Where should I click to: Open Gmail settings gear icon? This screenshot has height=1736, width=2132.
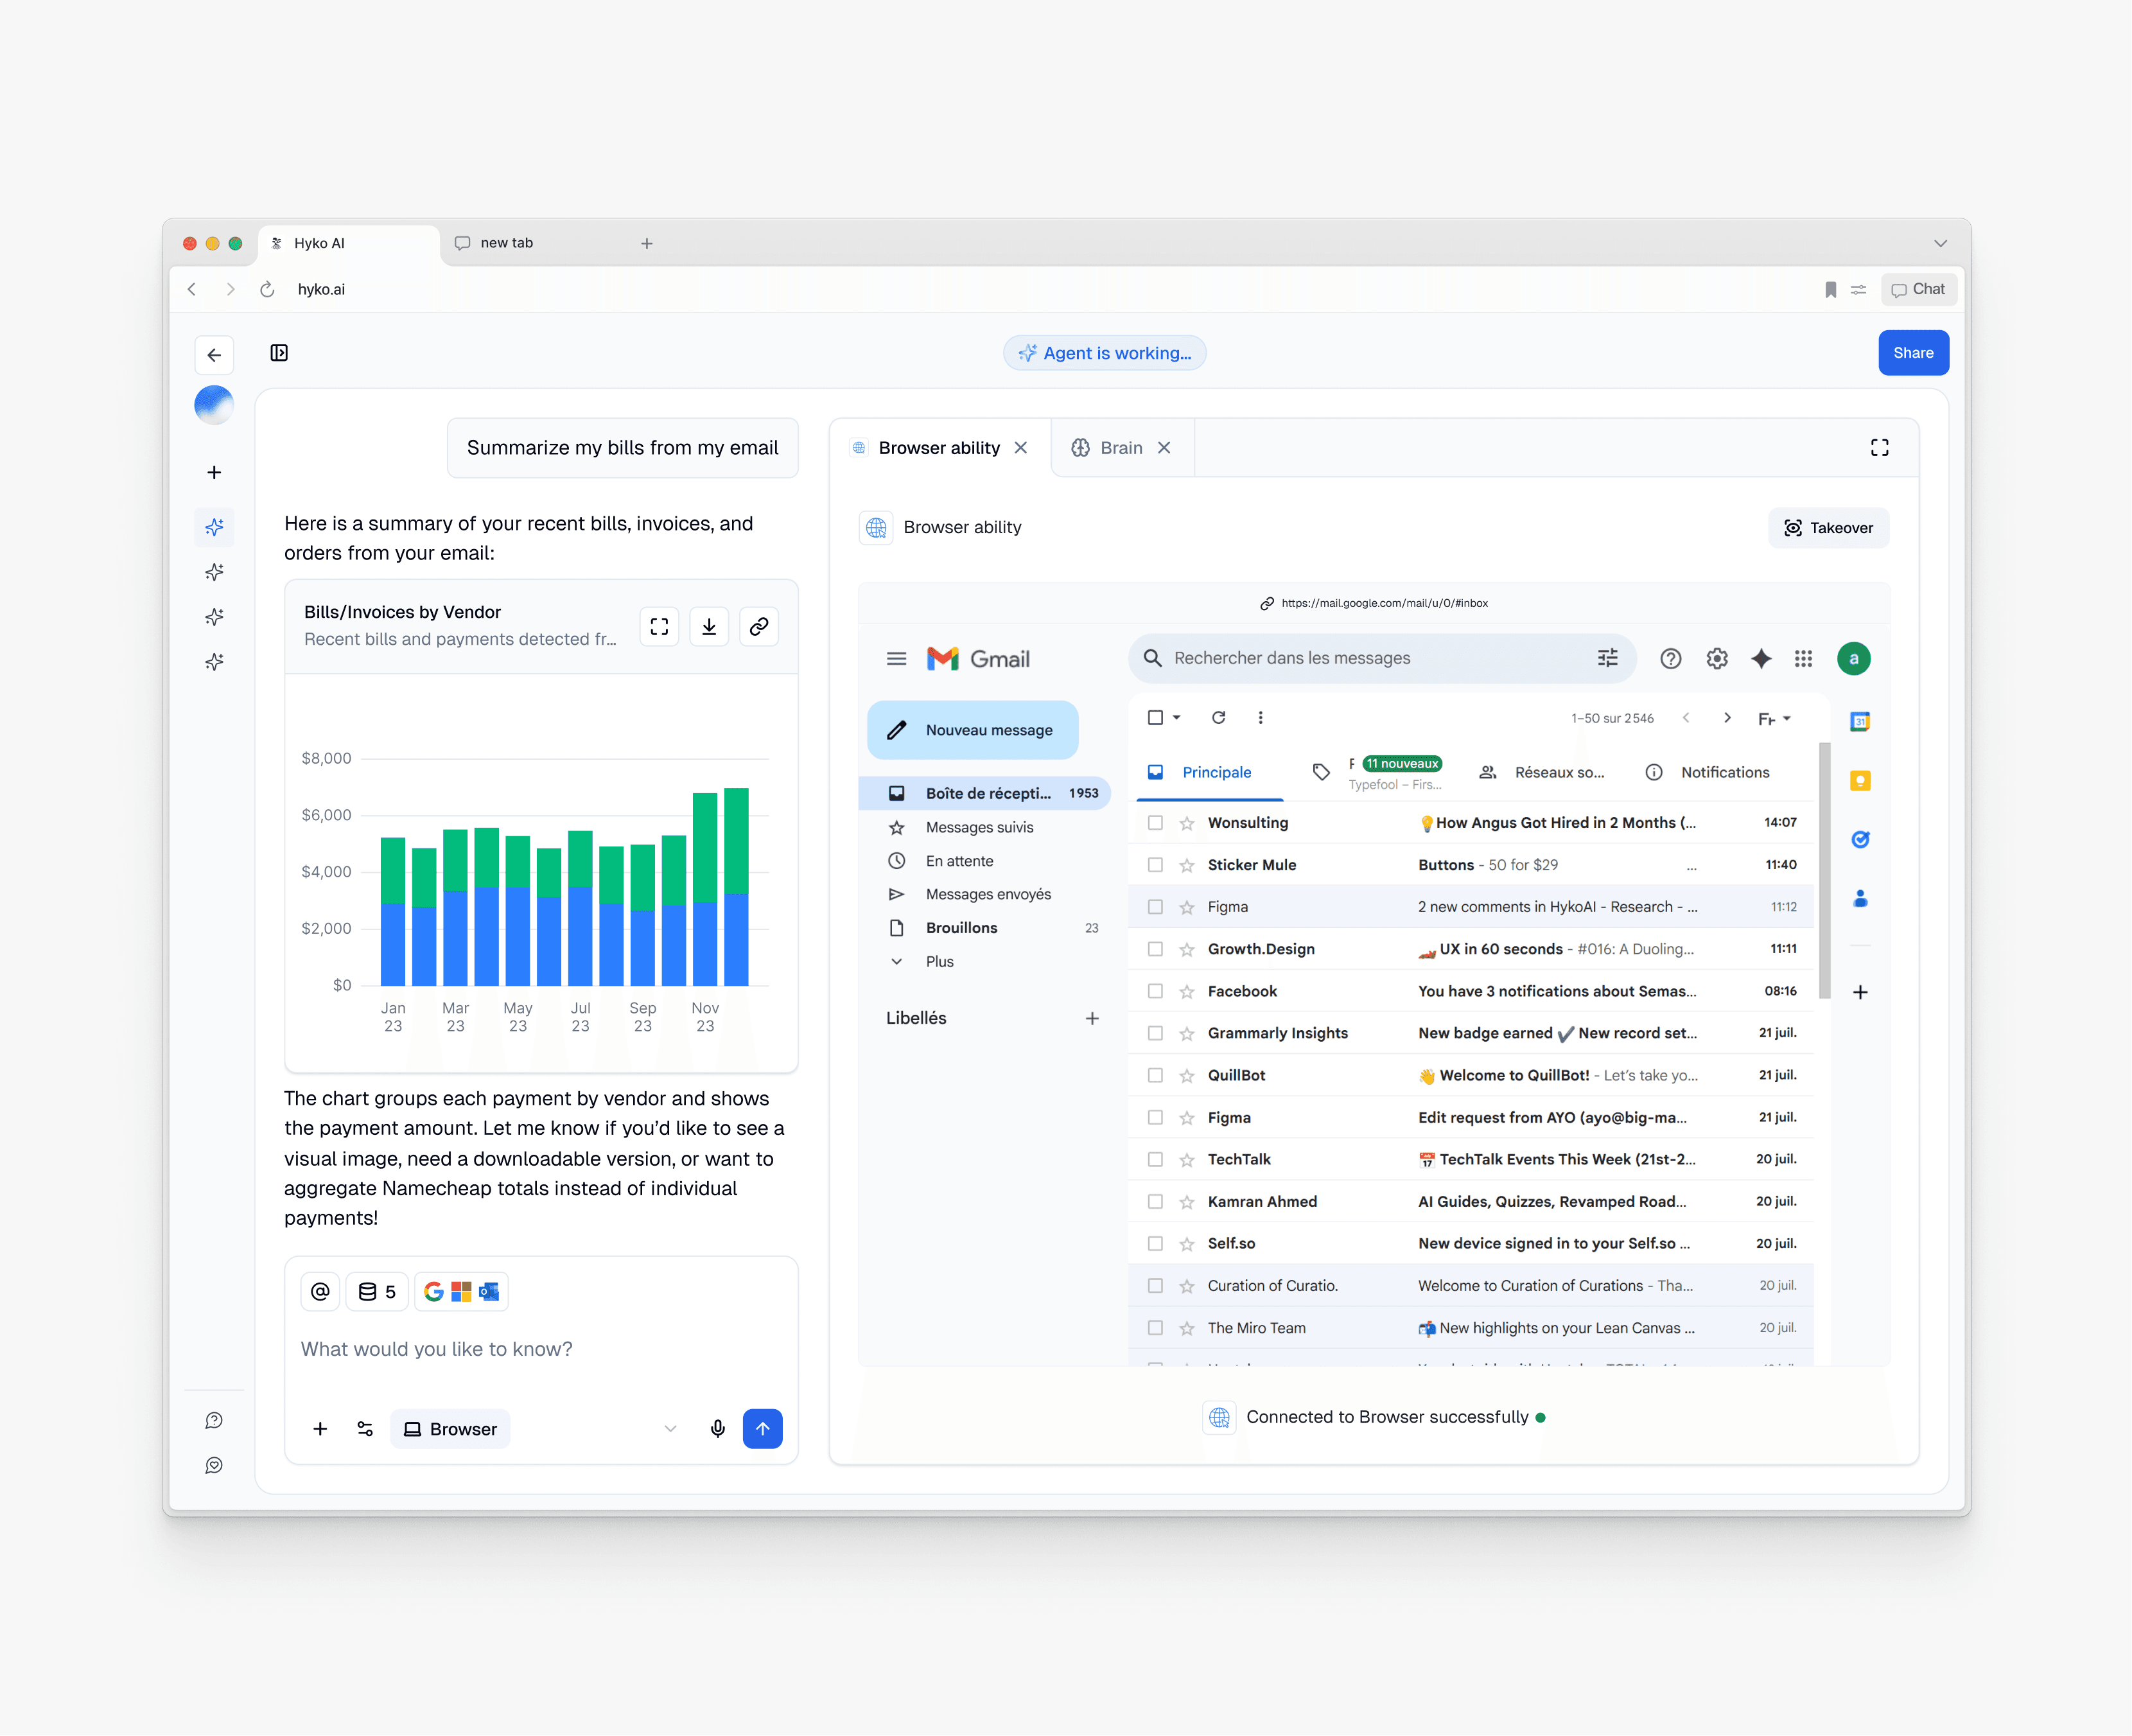coord(1716,658)
